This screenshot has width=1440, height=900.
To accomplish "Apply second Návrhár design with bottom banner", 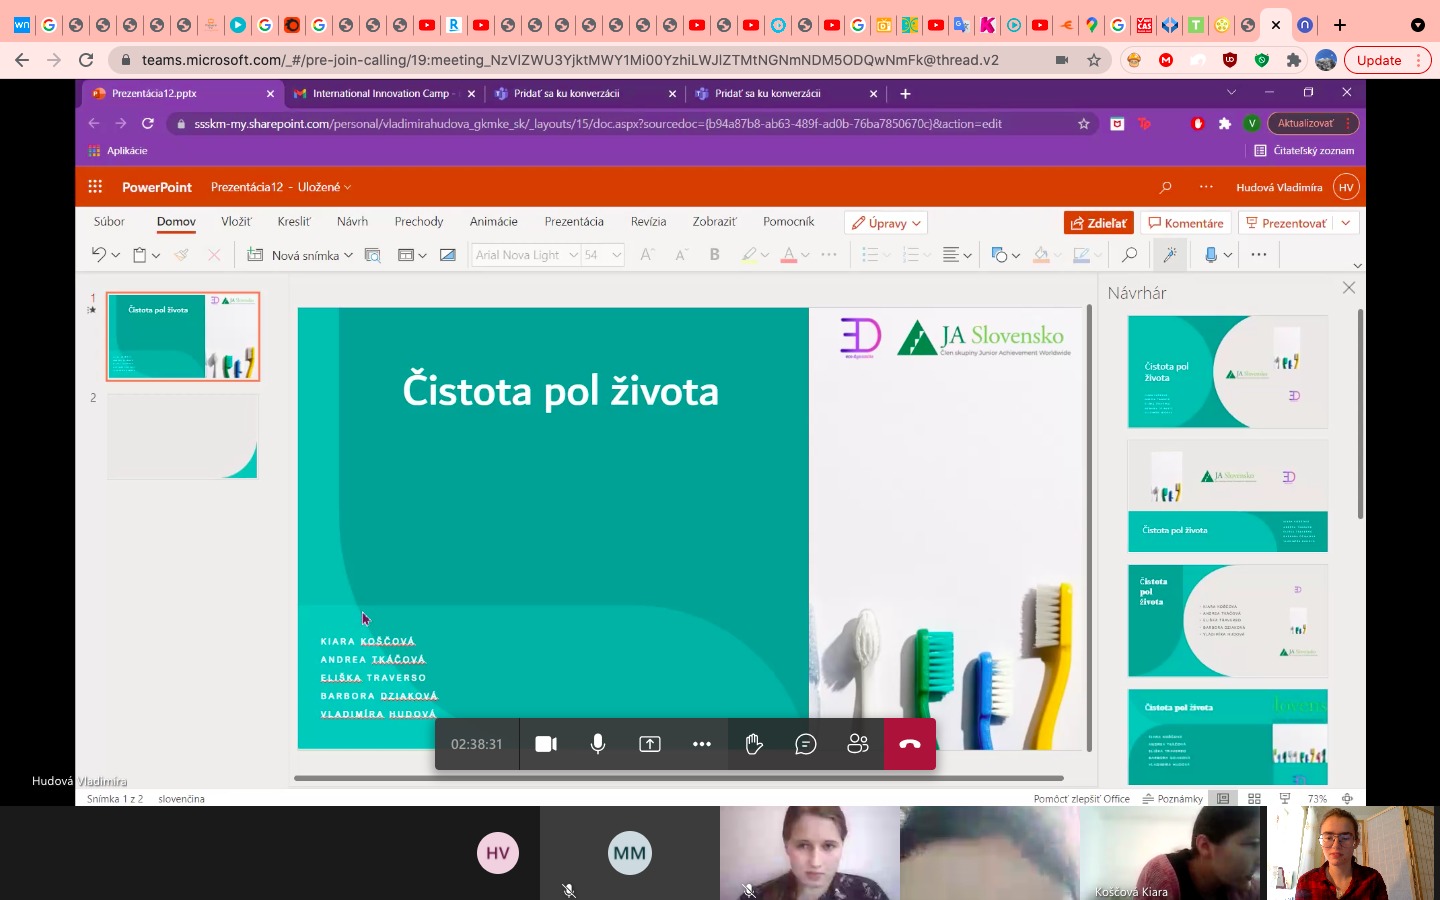I will click(1228, 496).
